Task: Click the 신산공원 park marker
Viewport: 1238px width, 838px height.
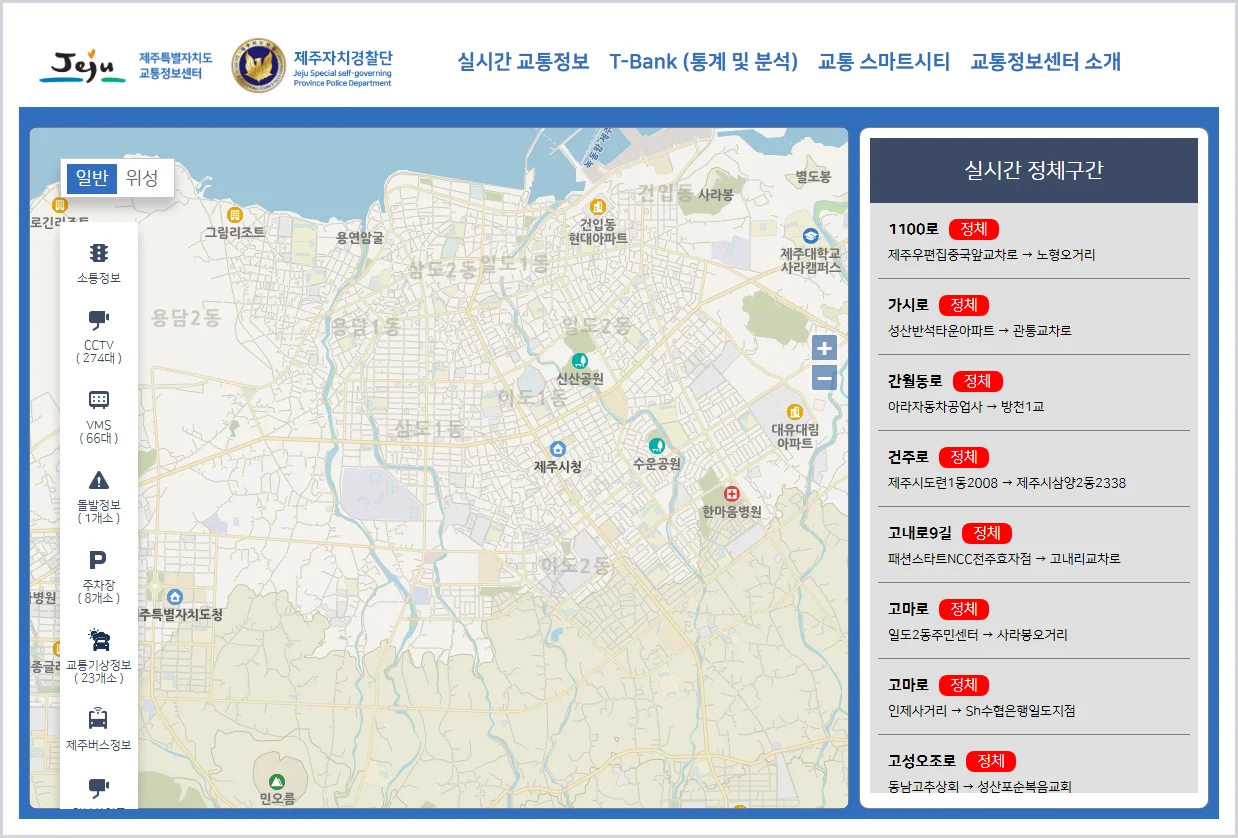Action: click(579, 361)
